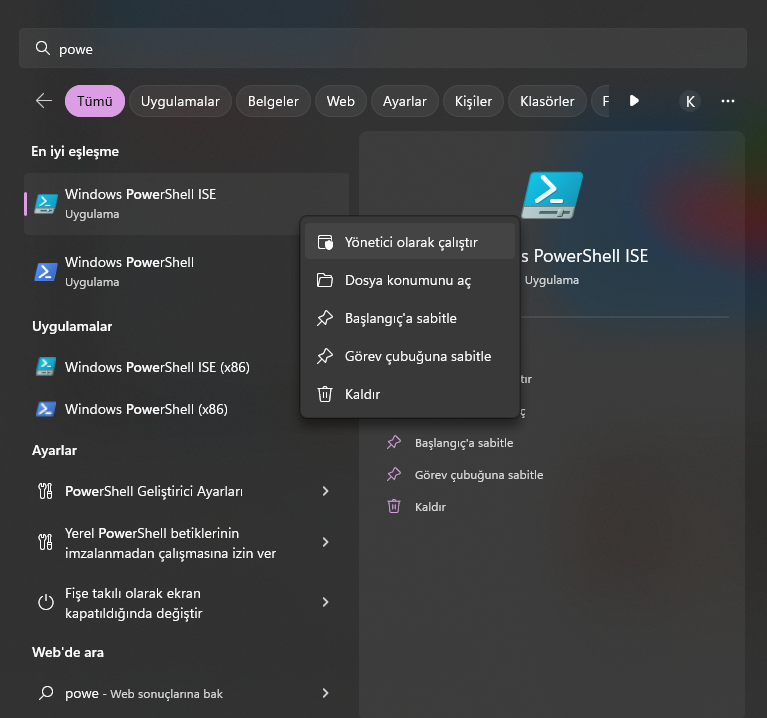Click the search magnifier icon
767x718 pixels.
pyautogui.click(x=43, y=48)
